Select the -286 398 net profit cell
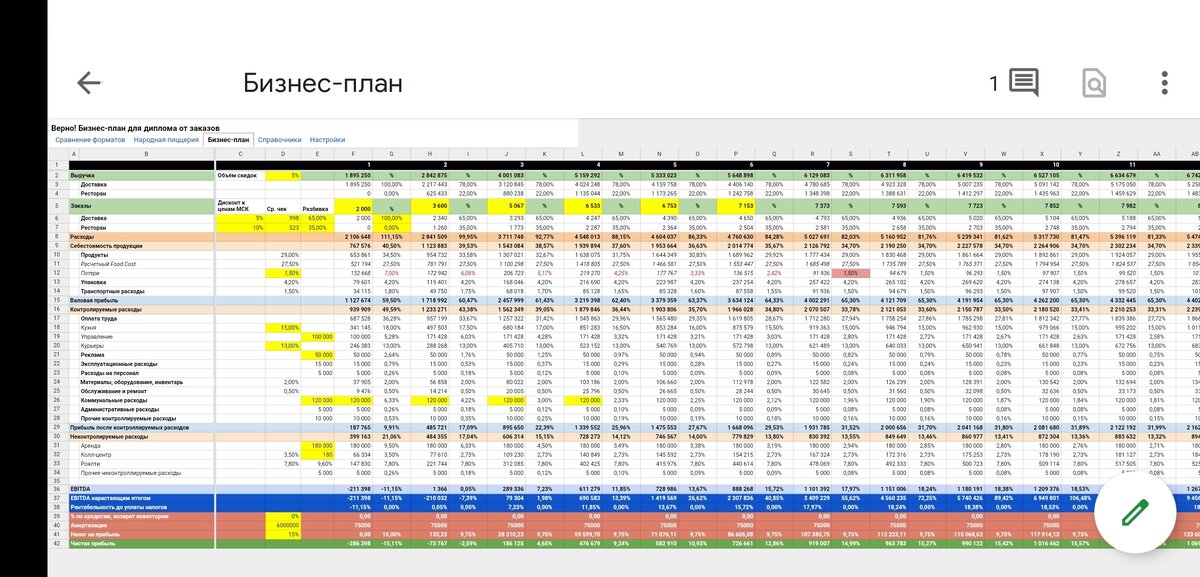The width and height of the screenshot is (1200, 577). (x=354, y=541)
